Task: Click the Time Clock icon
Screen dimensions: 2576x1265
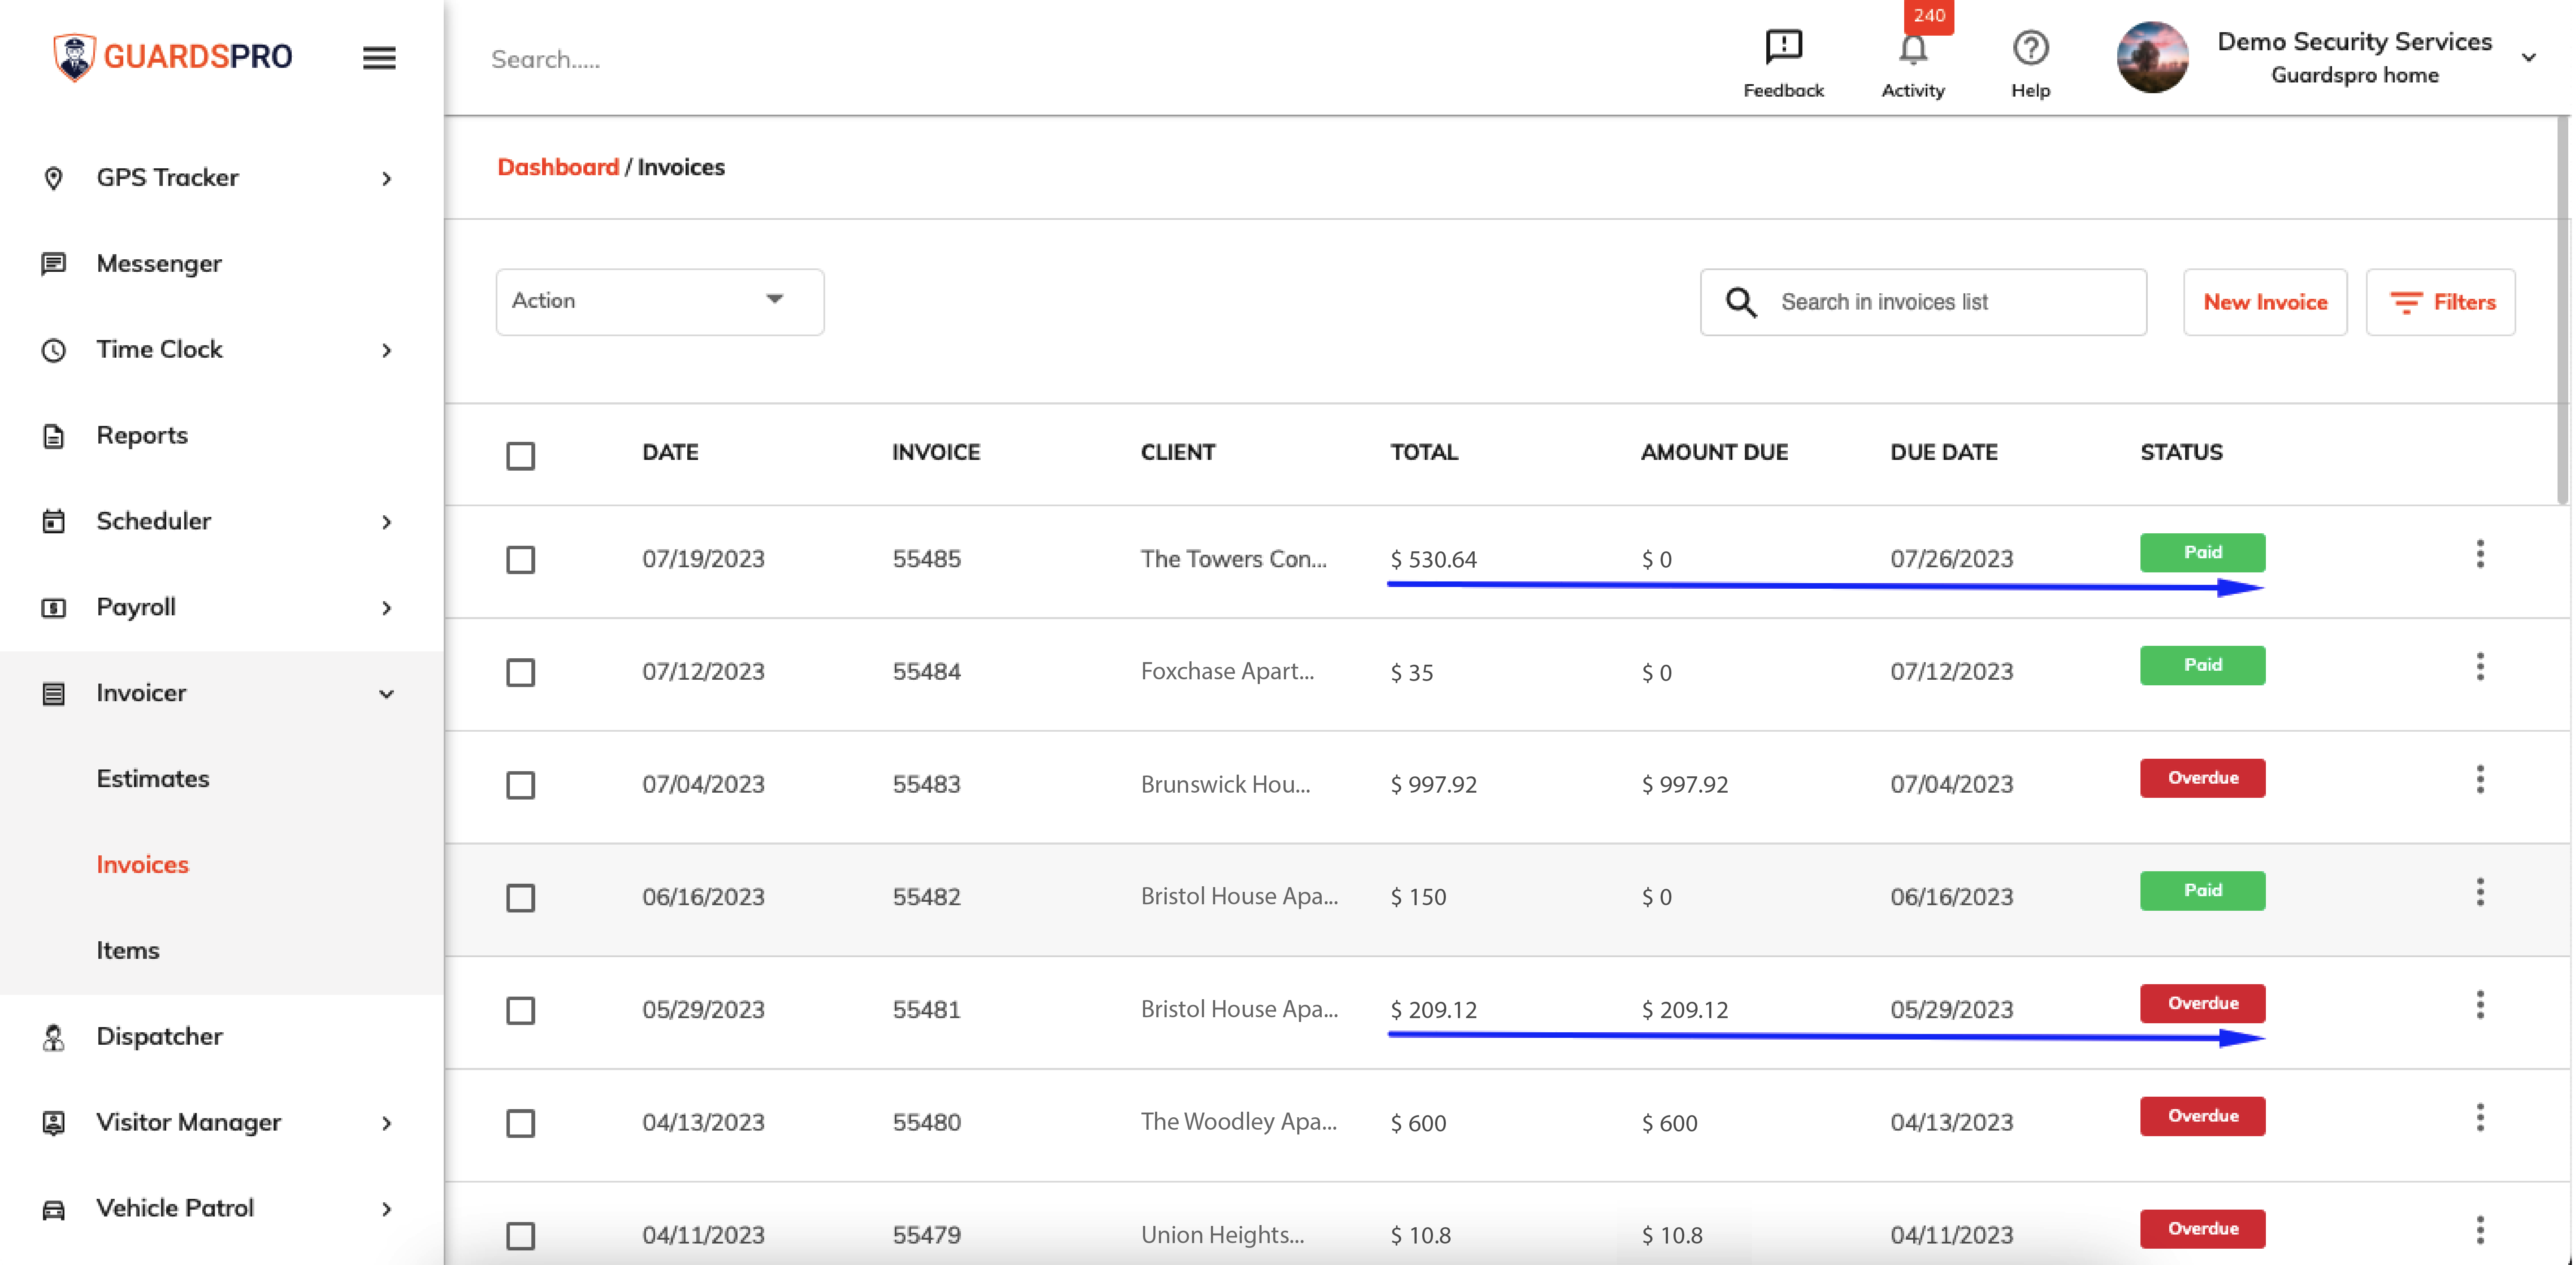Action: tap(54, 350)
